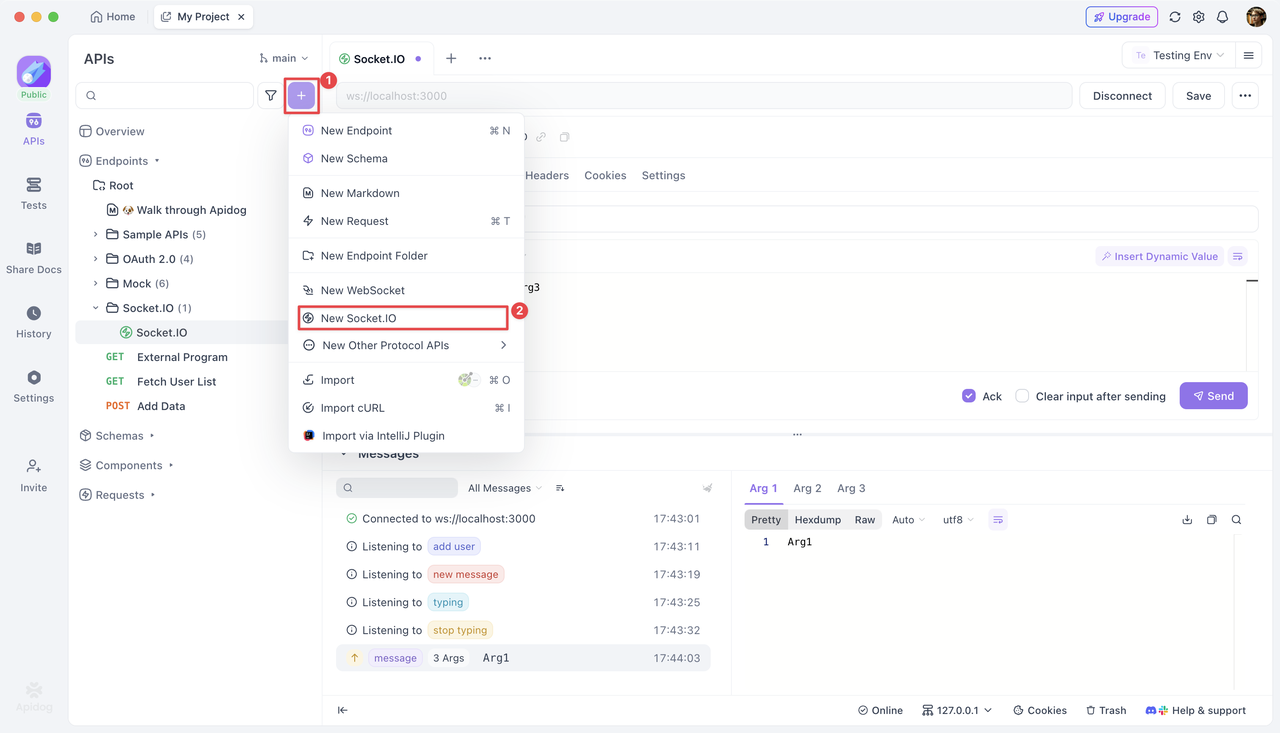Open the Testing Env dropdown
Viewport: 1280px width, 733px height.
(x=1179, y=56)
